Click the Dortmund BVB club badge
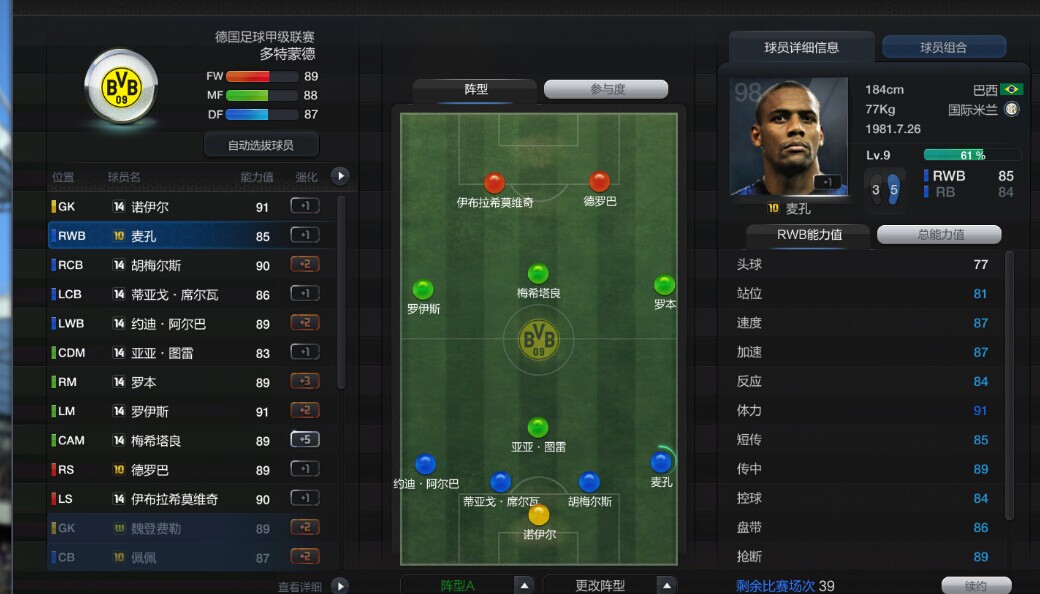 [121, 86]
